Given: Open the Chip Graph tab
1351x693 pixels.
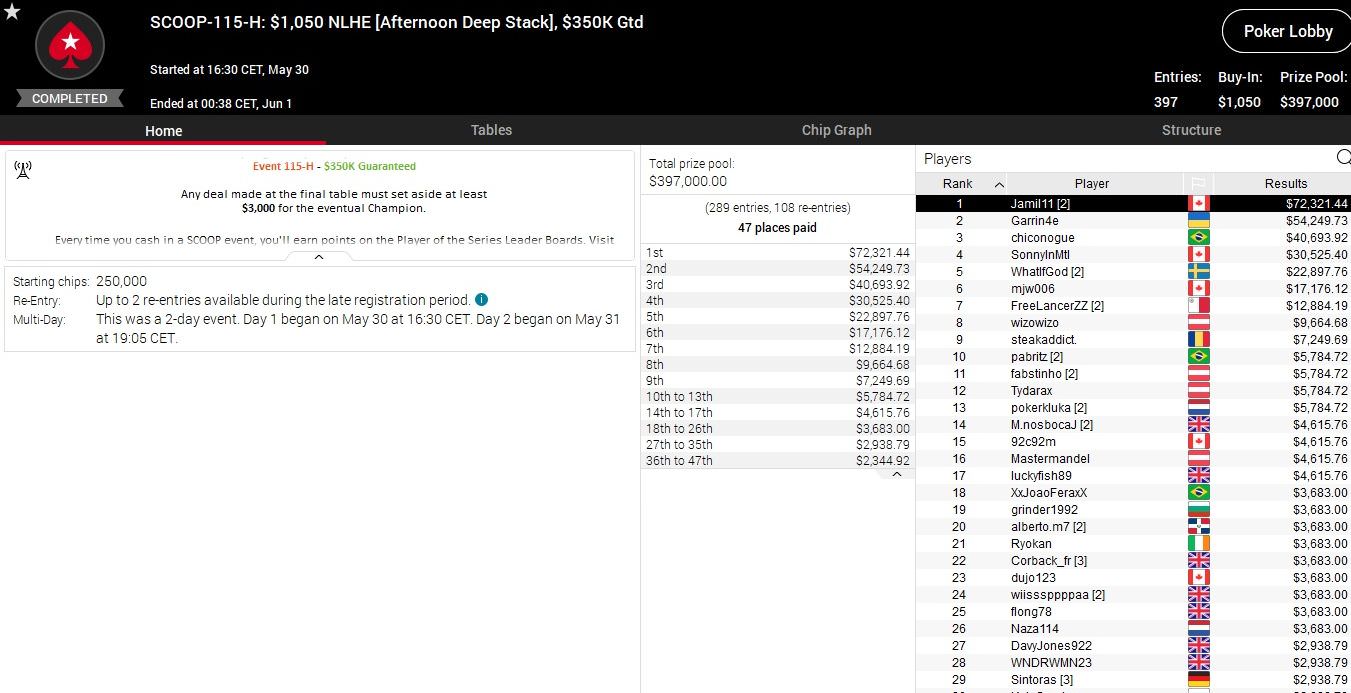Looking at the screenshot, I should [836, 130].
